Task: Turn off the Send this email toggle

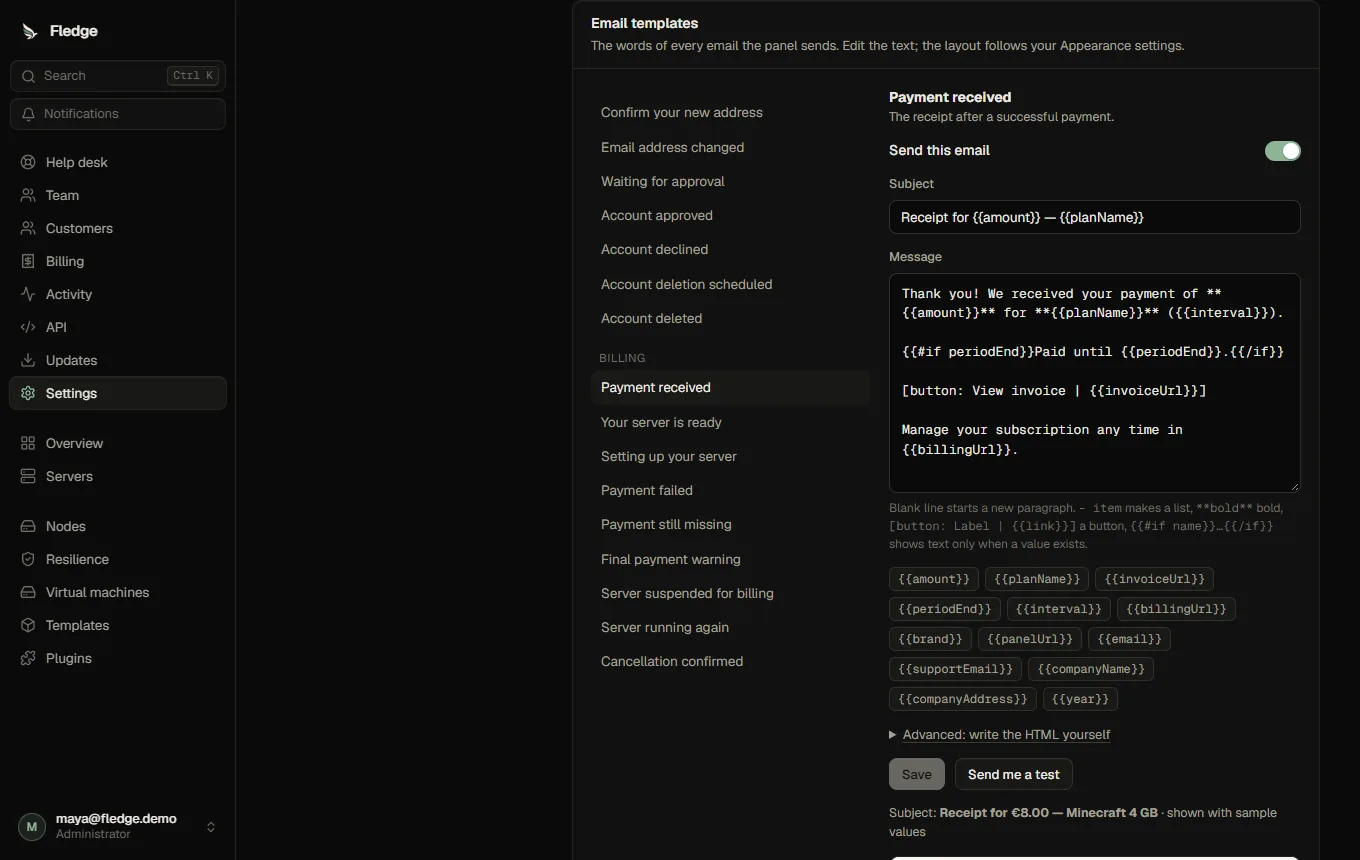Action: pyautogui.click(x=1283, y=151)
